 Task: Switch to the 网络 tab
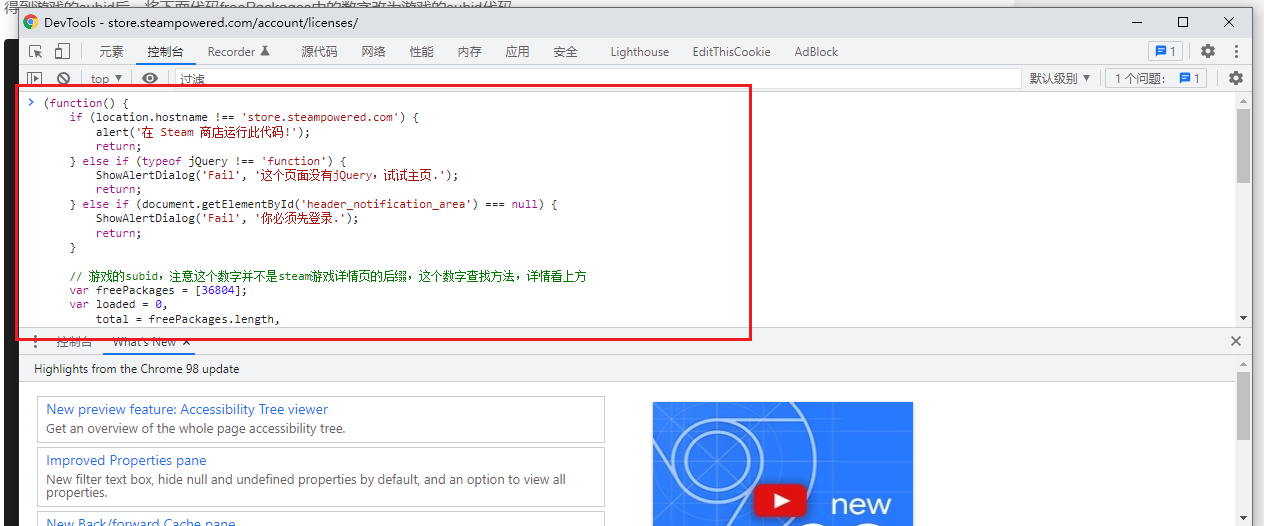[x=373, y=52]
